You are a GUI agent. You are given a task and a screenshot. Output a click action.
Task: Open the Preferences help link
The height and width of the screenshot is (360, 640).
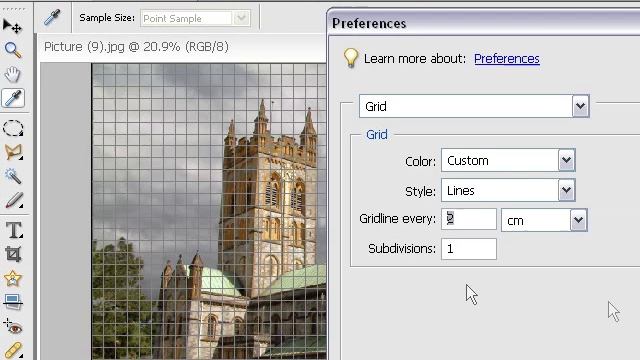(x=507, y=59)
